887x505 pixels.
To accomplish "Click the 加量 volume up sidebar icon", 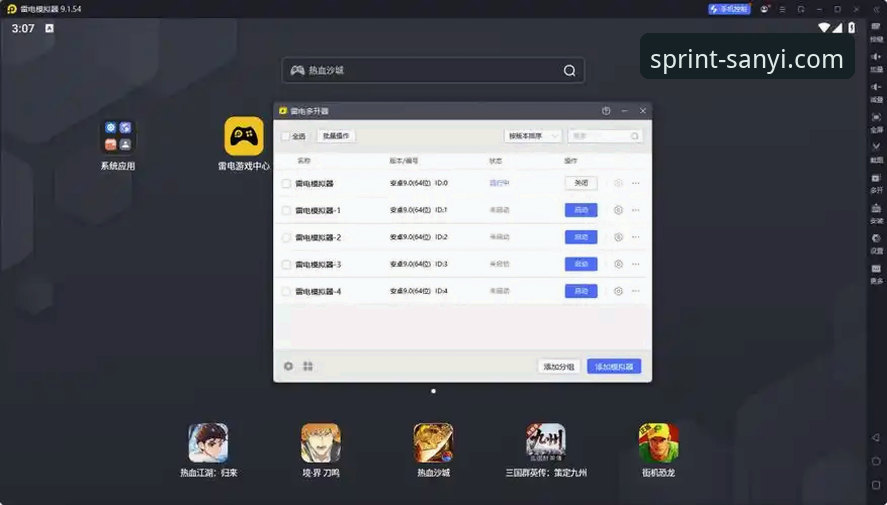I will [x=876, y=61].
